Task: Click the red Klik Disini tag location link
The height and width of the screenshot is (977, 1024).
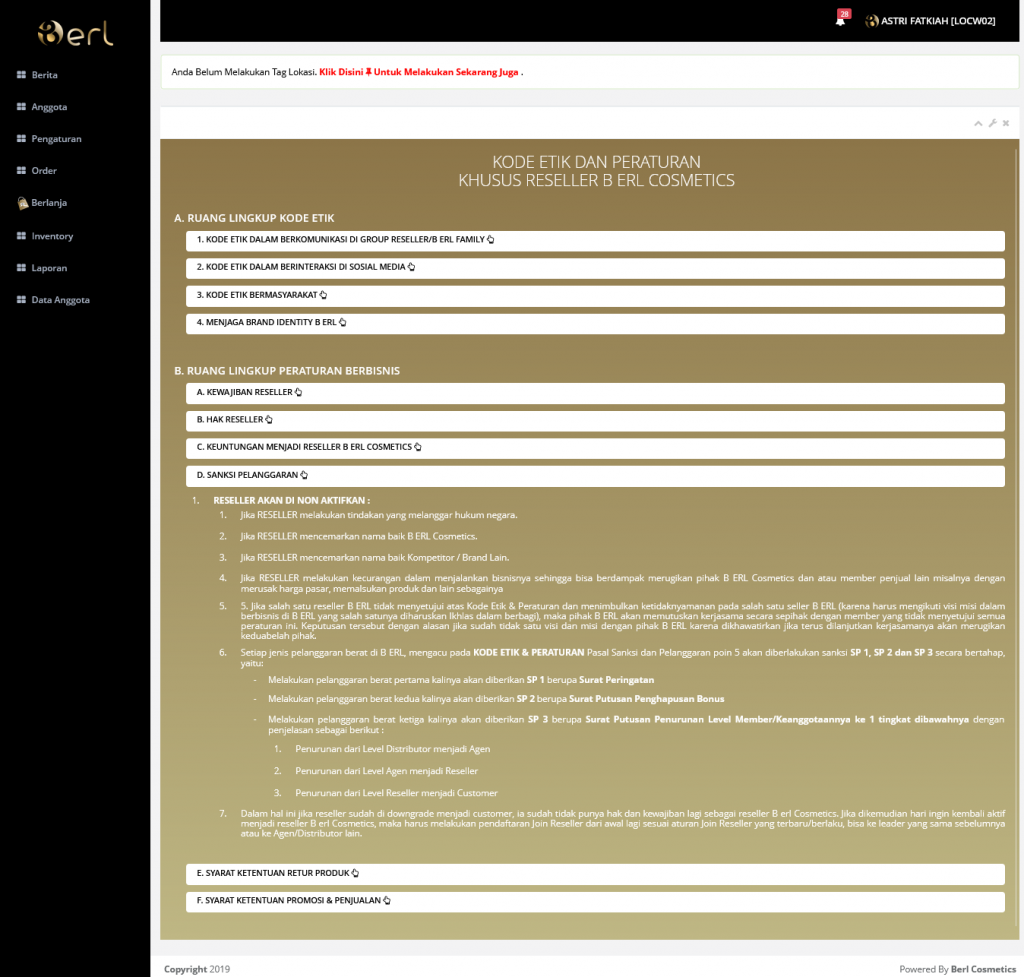Action: tap(419, 72)
